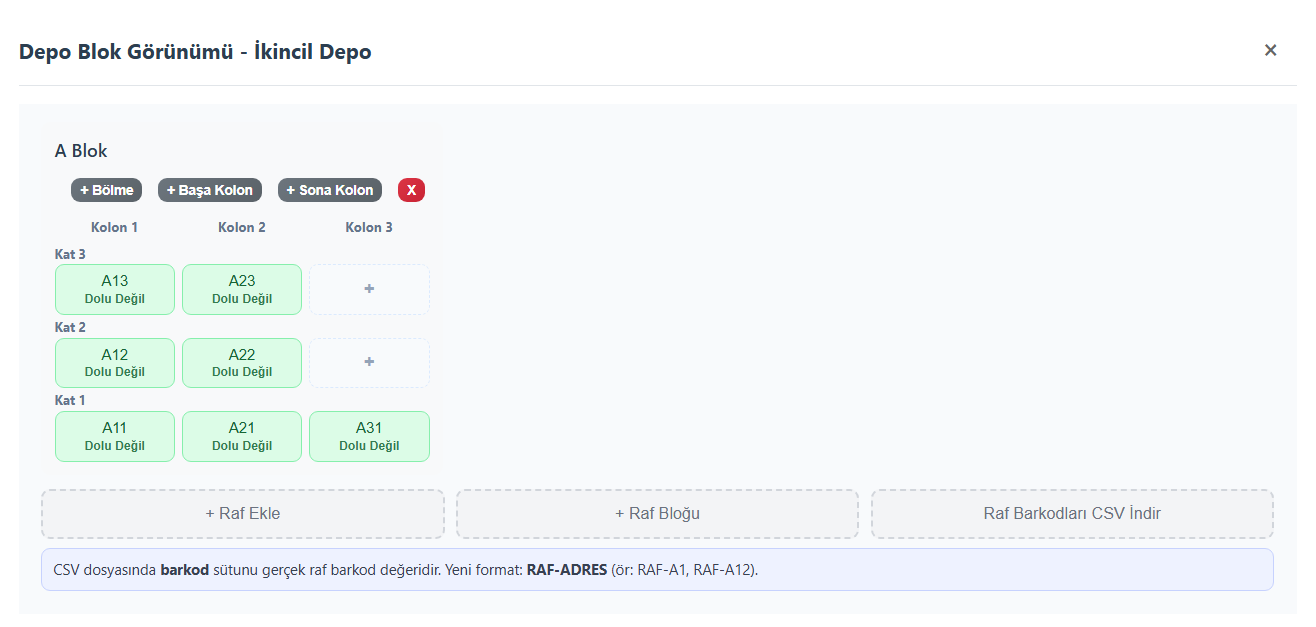Viewport: 1316px width, 627px height.
Task: Click the + Raf Bloğu button
Action: tap(657, 514)
